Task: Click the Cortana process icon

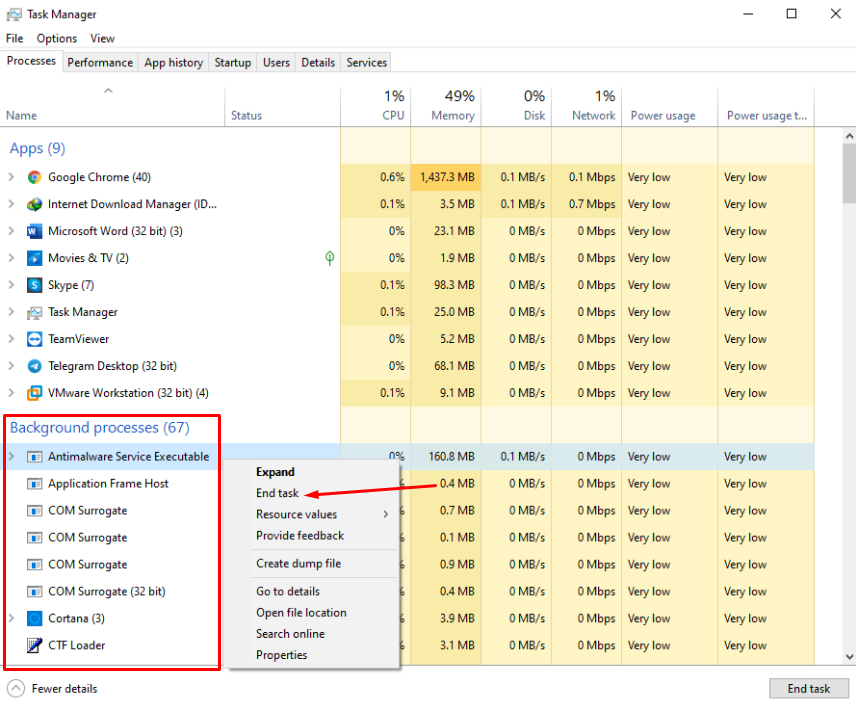Action: coord(35,618)
